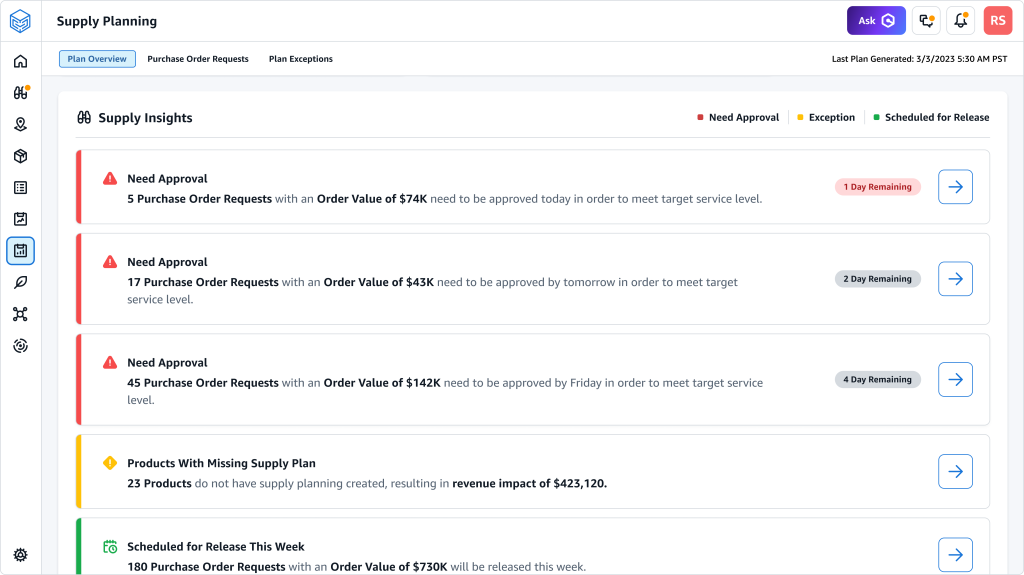Click the green calendar scheduled release icon

(110, 547)
